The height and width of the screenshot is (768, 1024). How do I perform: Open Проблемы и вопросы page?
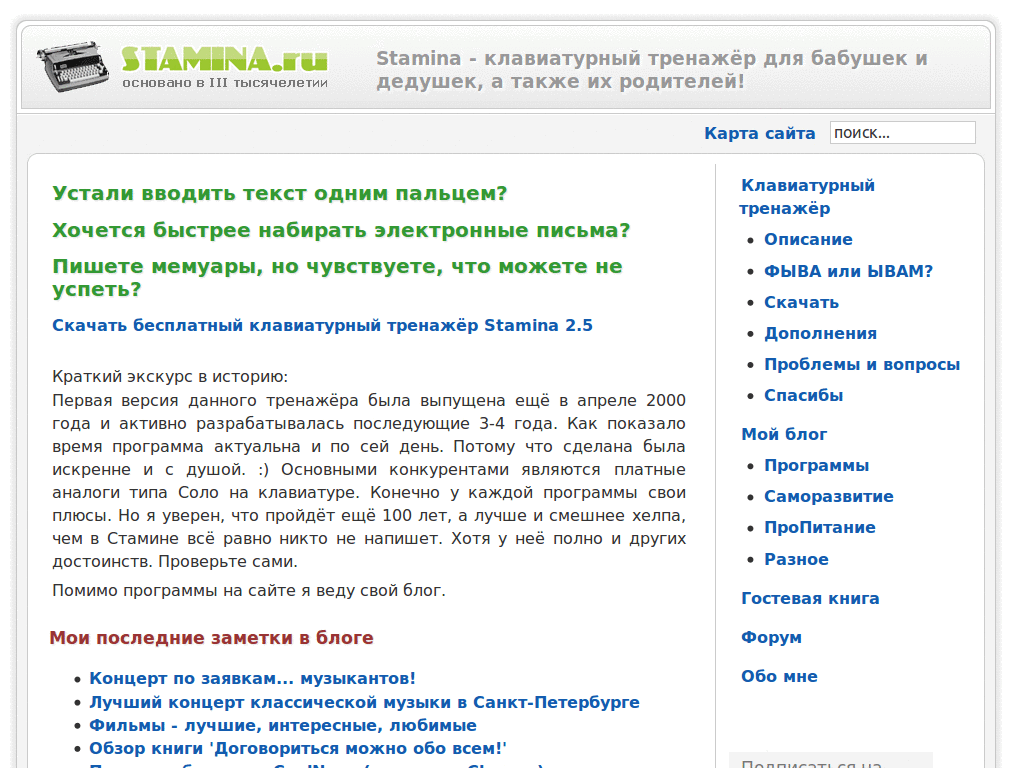click(x=862, y=364)
